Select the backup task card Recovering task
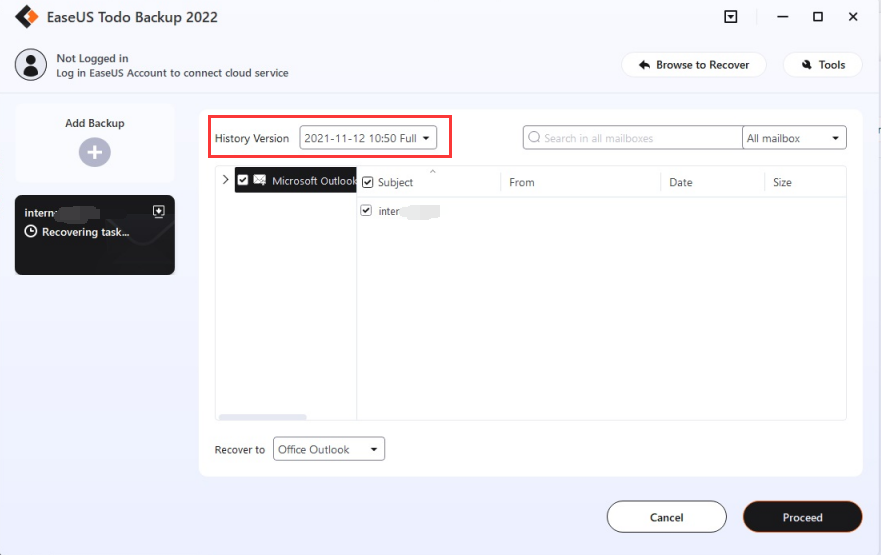 (x=94, y=235)
